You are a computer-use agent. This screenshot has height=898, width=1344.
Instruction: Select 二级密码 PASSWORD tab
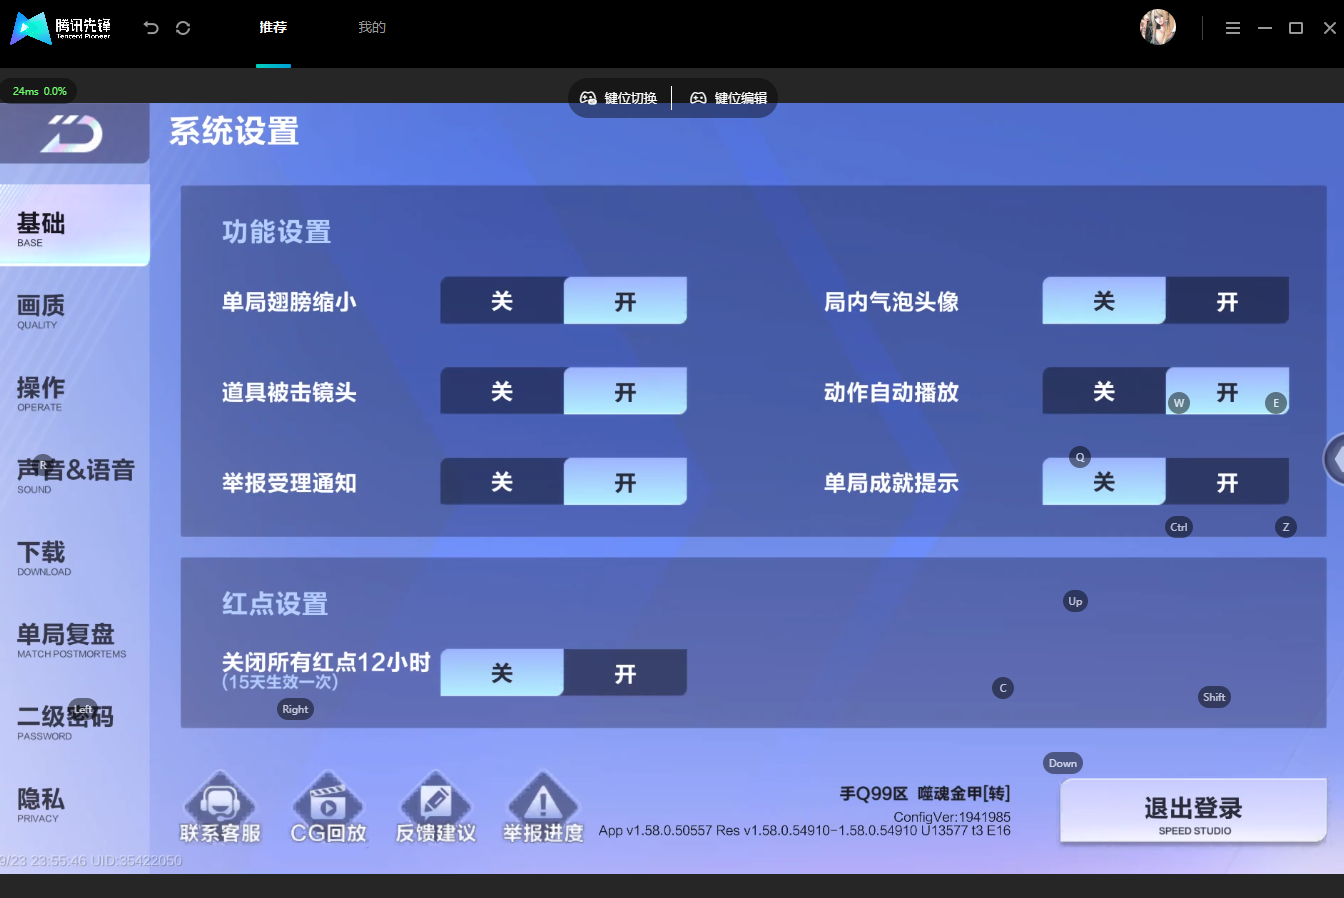click(75, 722)
